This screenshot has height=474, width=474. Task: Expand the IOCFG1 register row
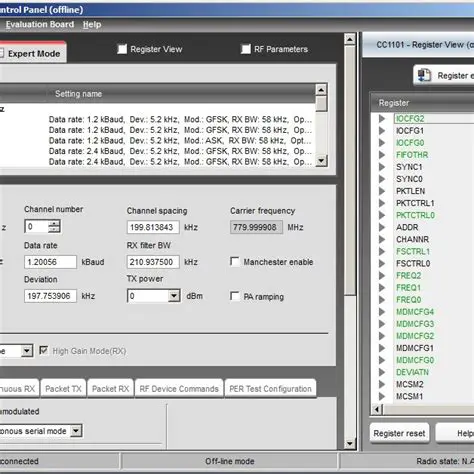coord(382,131)
